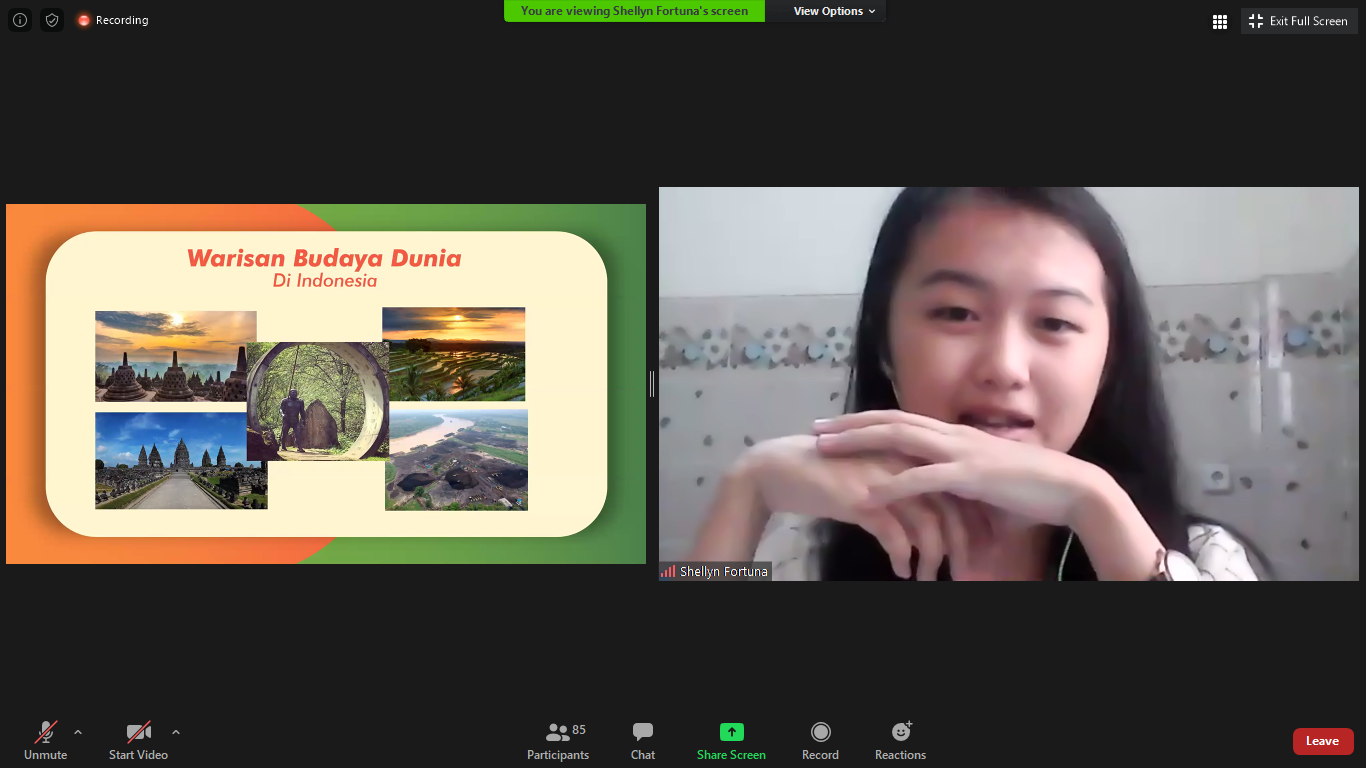Viewport: 1366px width, 768px height.
Task: Click Exit Full Screen button
Action: [1299, 21]
